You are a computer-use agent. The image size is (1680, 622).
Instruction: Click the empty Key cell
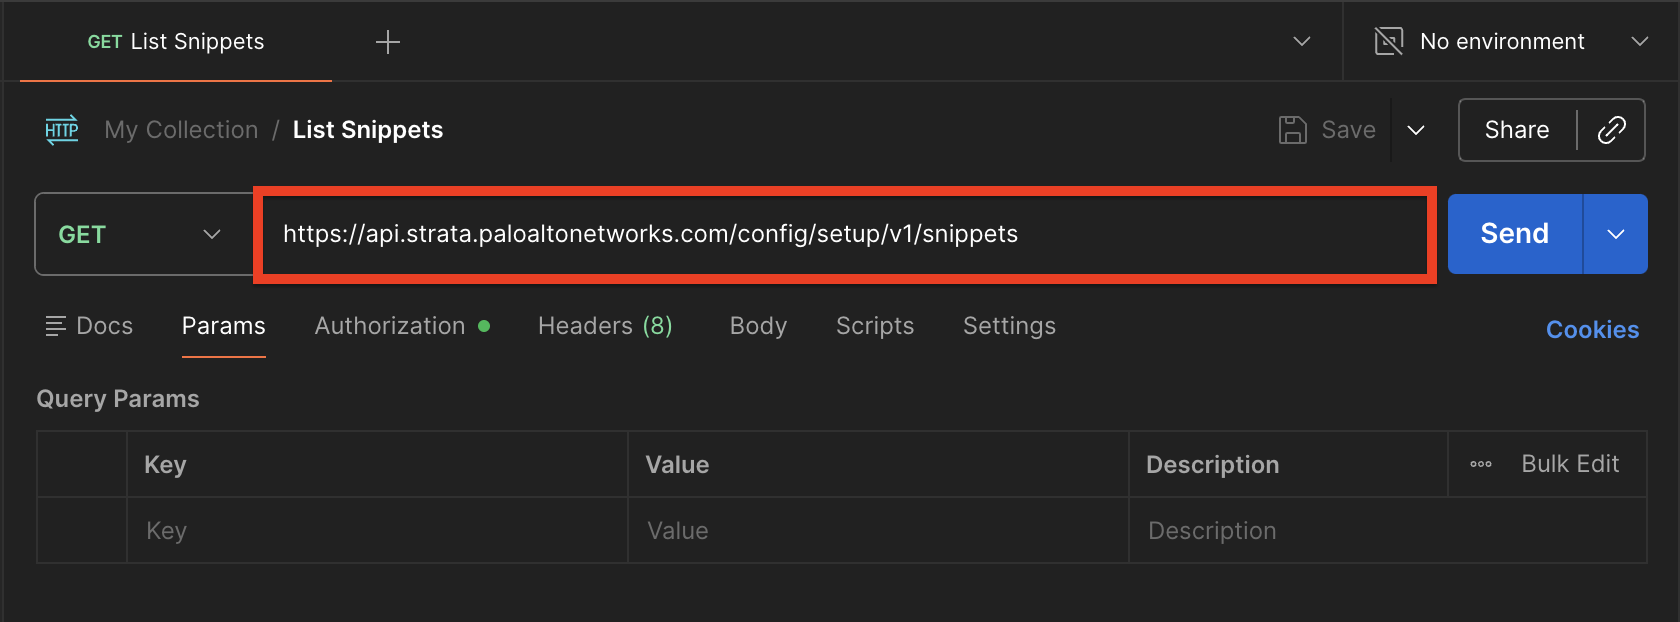(377, 531)
